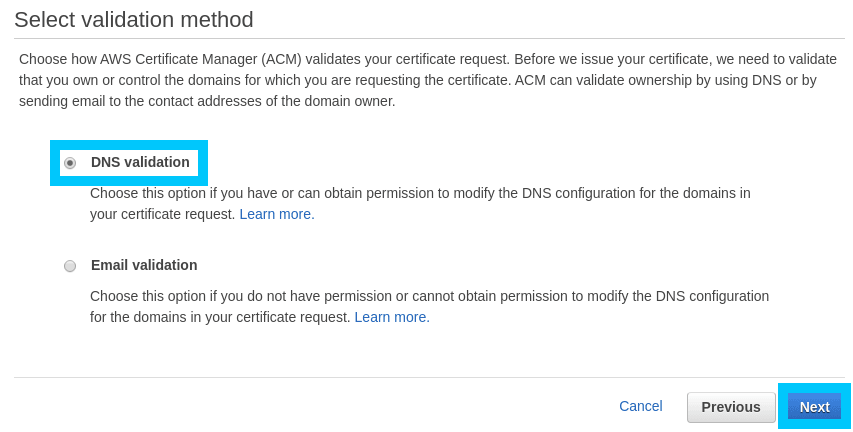This screenshot has height=432, width=853.
Task: Cancel the certificate request
Action: tap(640, 406)
